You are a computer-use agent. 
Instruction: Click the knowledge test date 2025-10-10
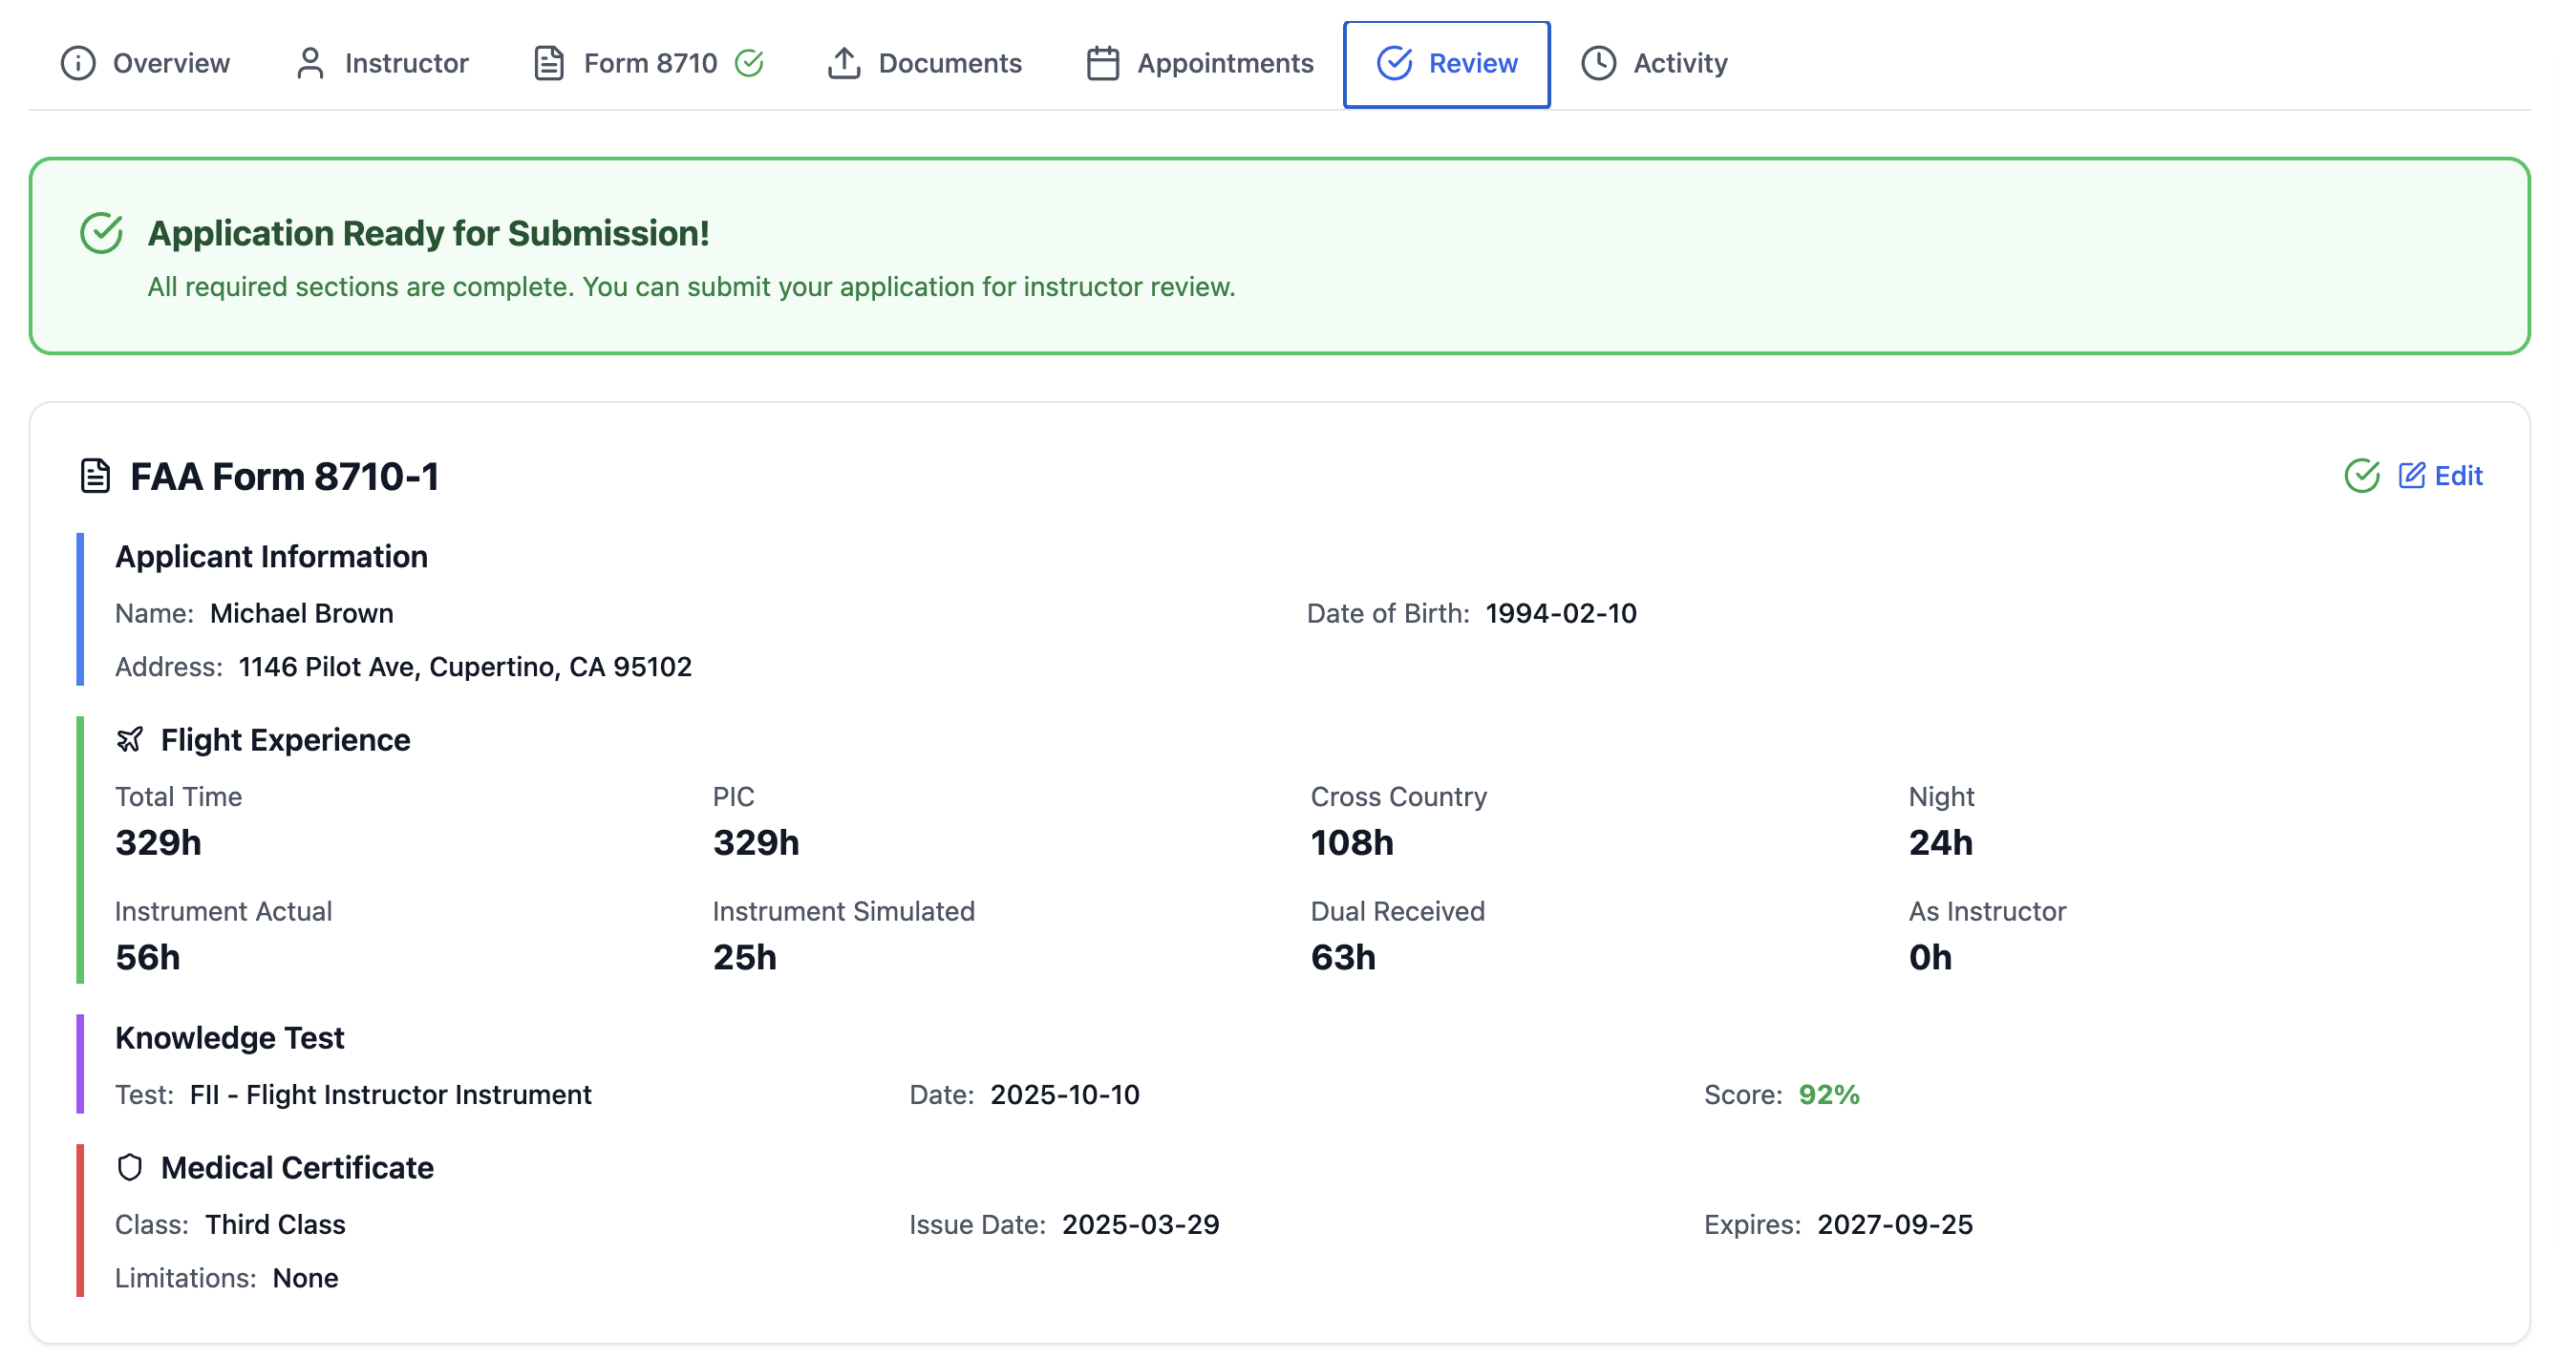[1065, 1095]
